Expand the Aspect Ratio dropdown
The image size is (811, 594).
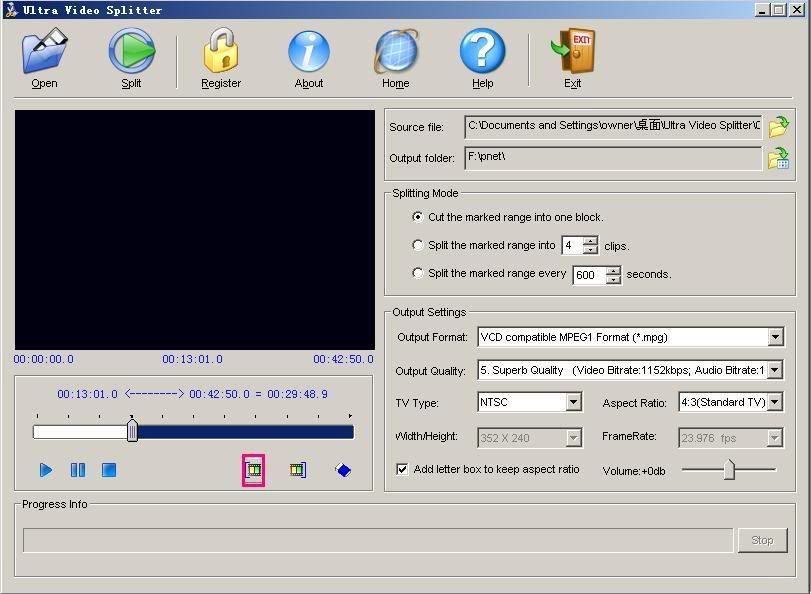(x=774, y=402)
